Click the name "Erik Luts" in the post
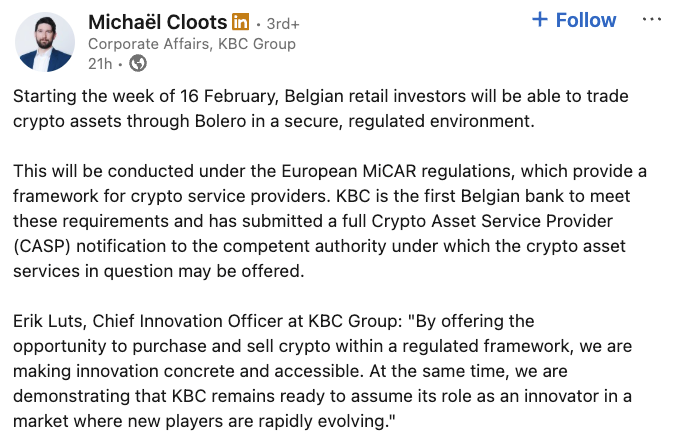This screenshot has width=683, height=446. 50,321
